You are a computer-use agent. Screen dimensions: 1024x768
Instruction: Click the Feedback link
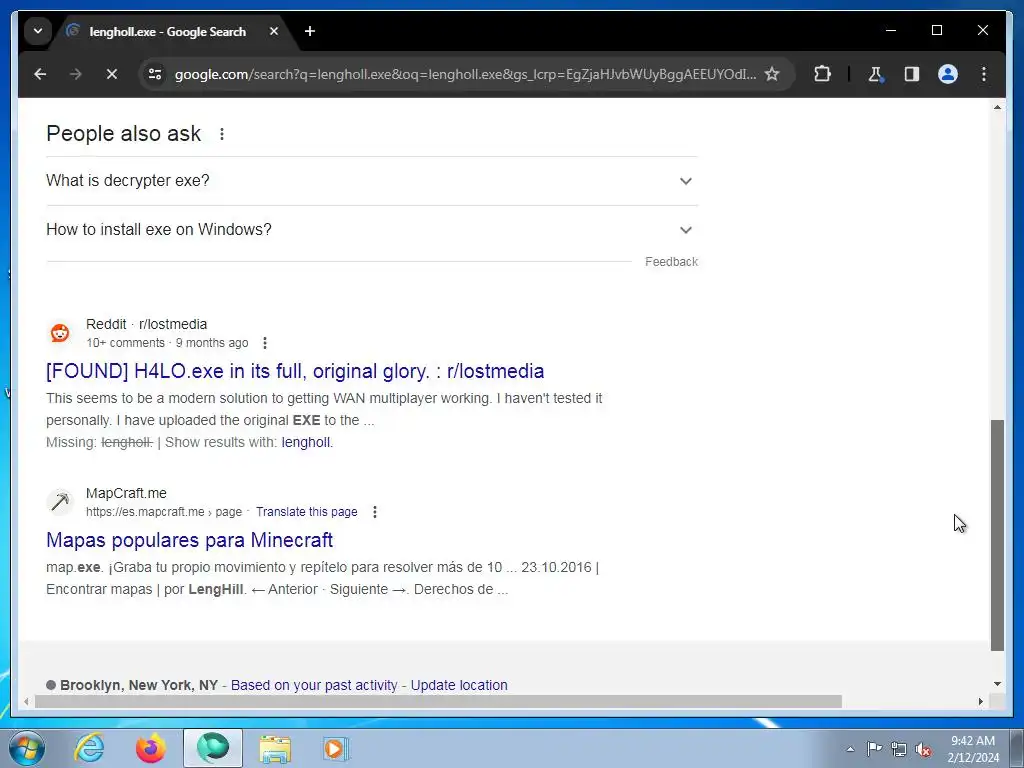(671, 262)
